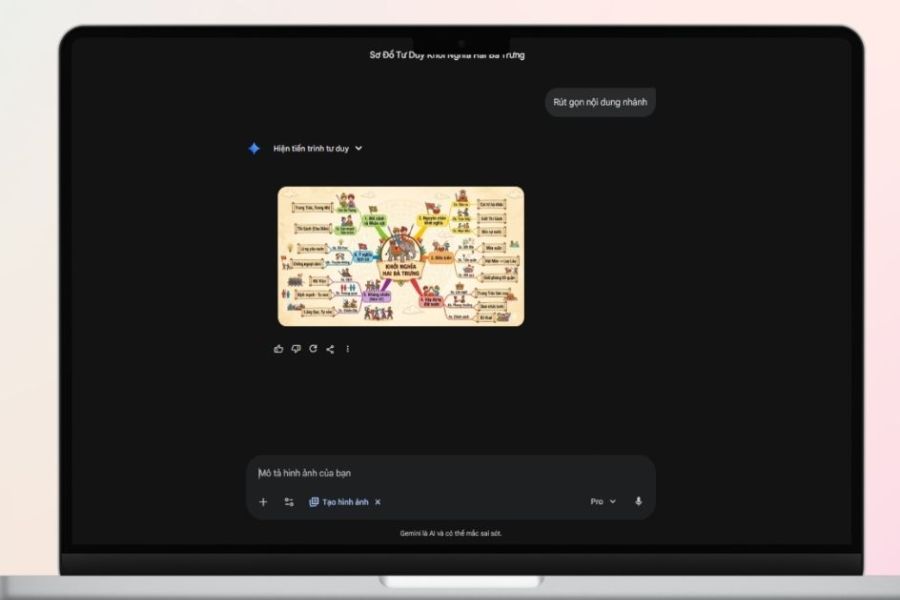This screenshot has height=600, width=900.
Task: Click the blue Gemini sparkle icon
Action: 254,148
